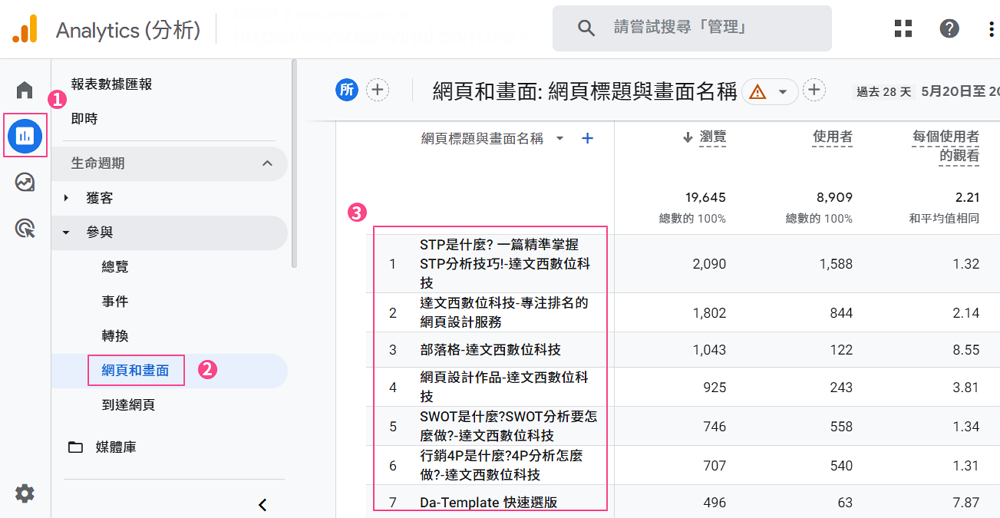Add comparison with dashed plus circle
Image resolution: width=1000 pixels, height=518 pixels.
[378, 90]
